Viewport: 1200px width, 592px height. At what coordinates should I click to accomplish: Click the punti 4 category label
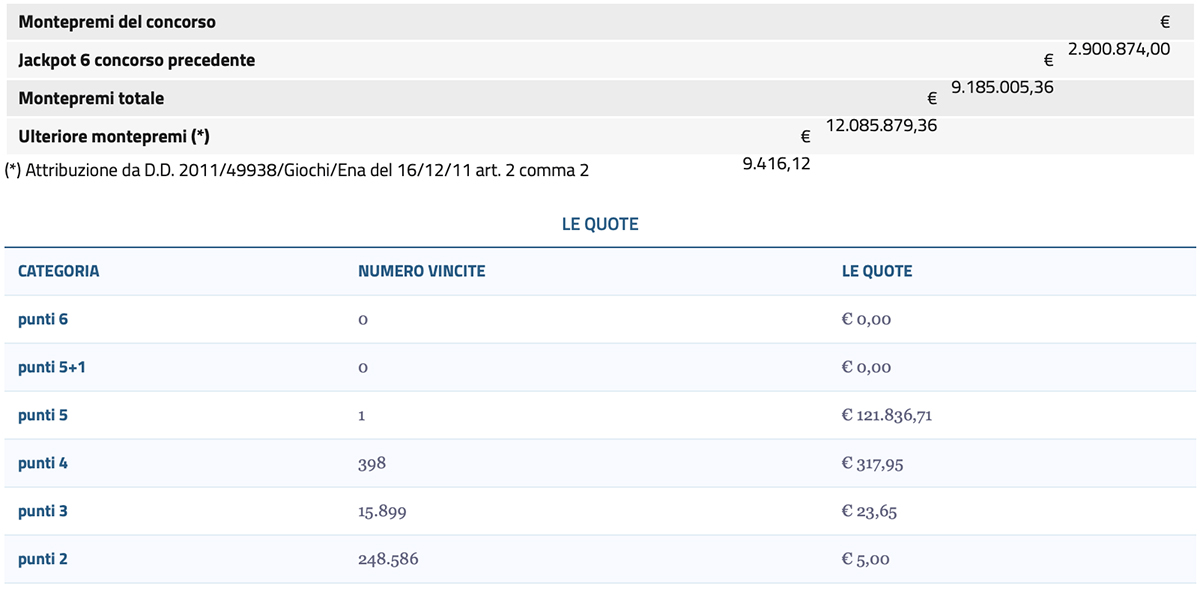pyautogui.click(x=43, y=463)
